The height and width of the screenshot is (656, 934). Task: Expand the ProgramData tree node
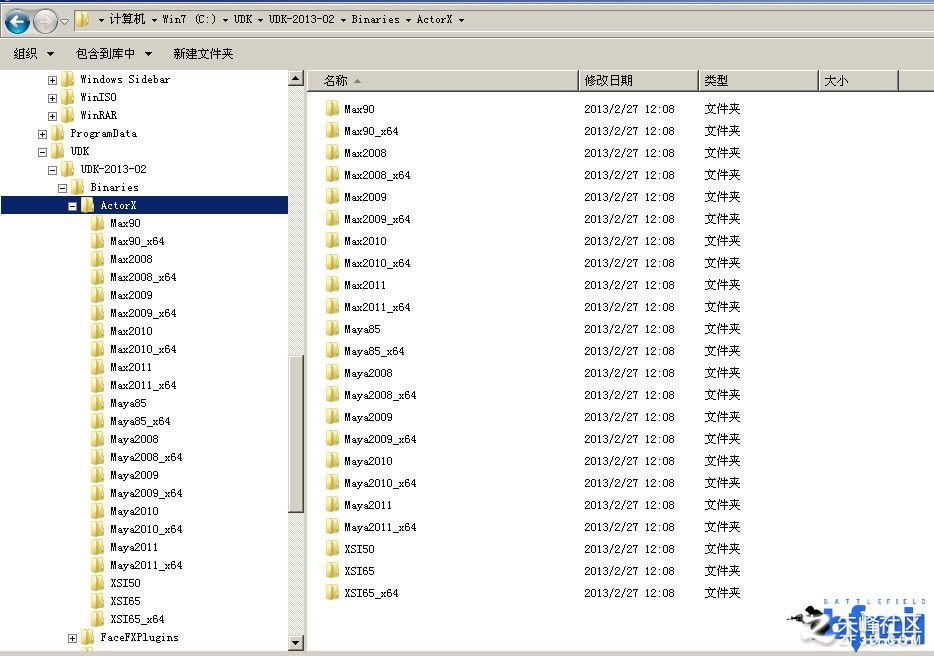(42, 134)
